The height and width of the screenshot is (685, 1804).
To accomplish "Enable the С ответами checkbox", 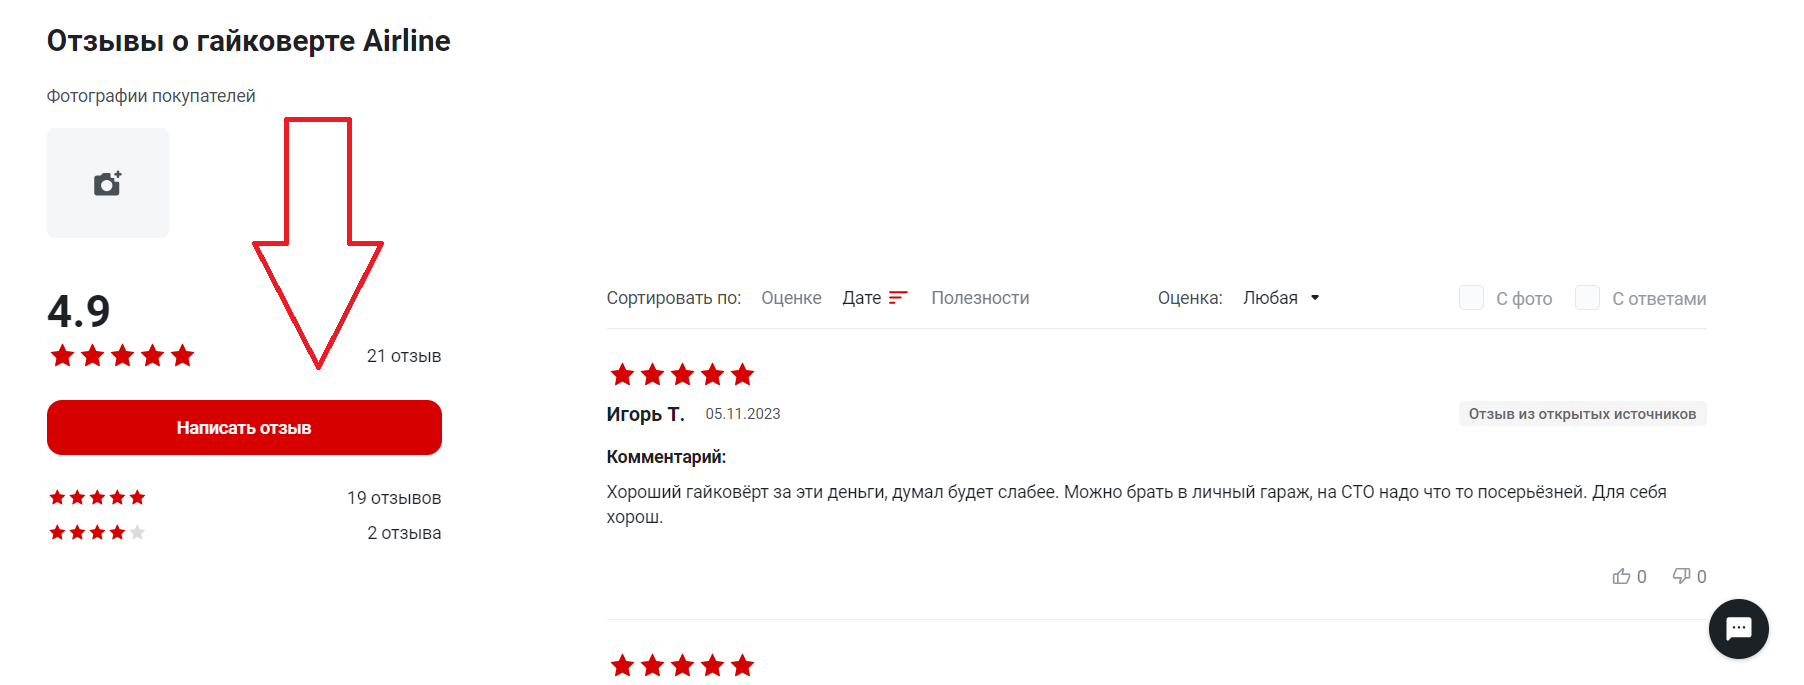I will (x=1587, y=297).
